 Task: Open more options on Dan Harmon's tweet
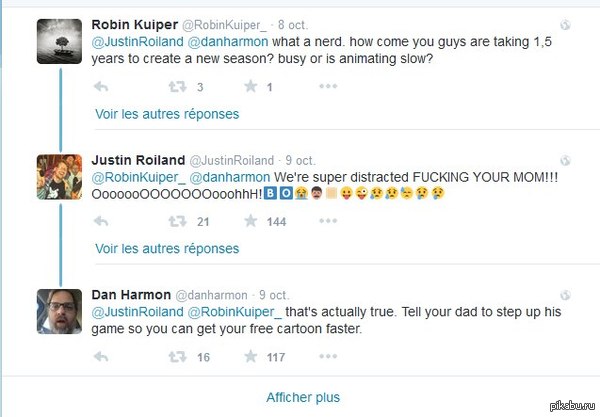click(x=328, y=357)
